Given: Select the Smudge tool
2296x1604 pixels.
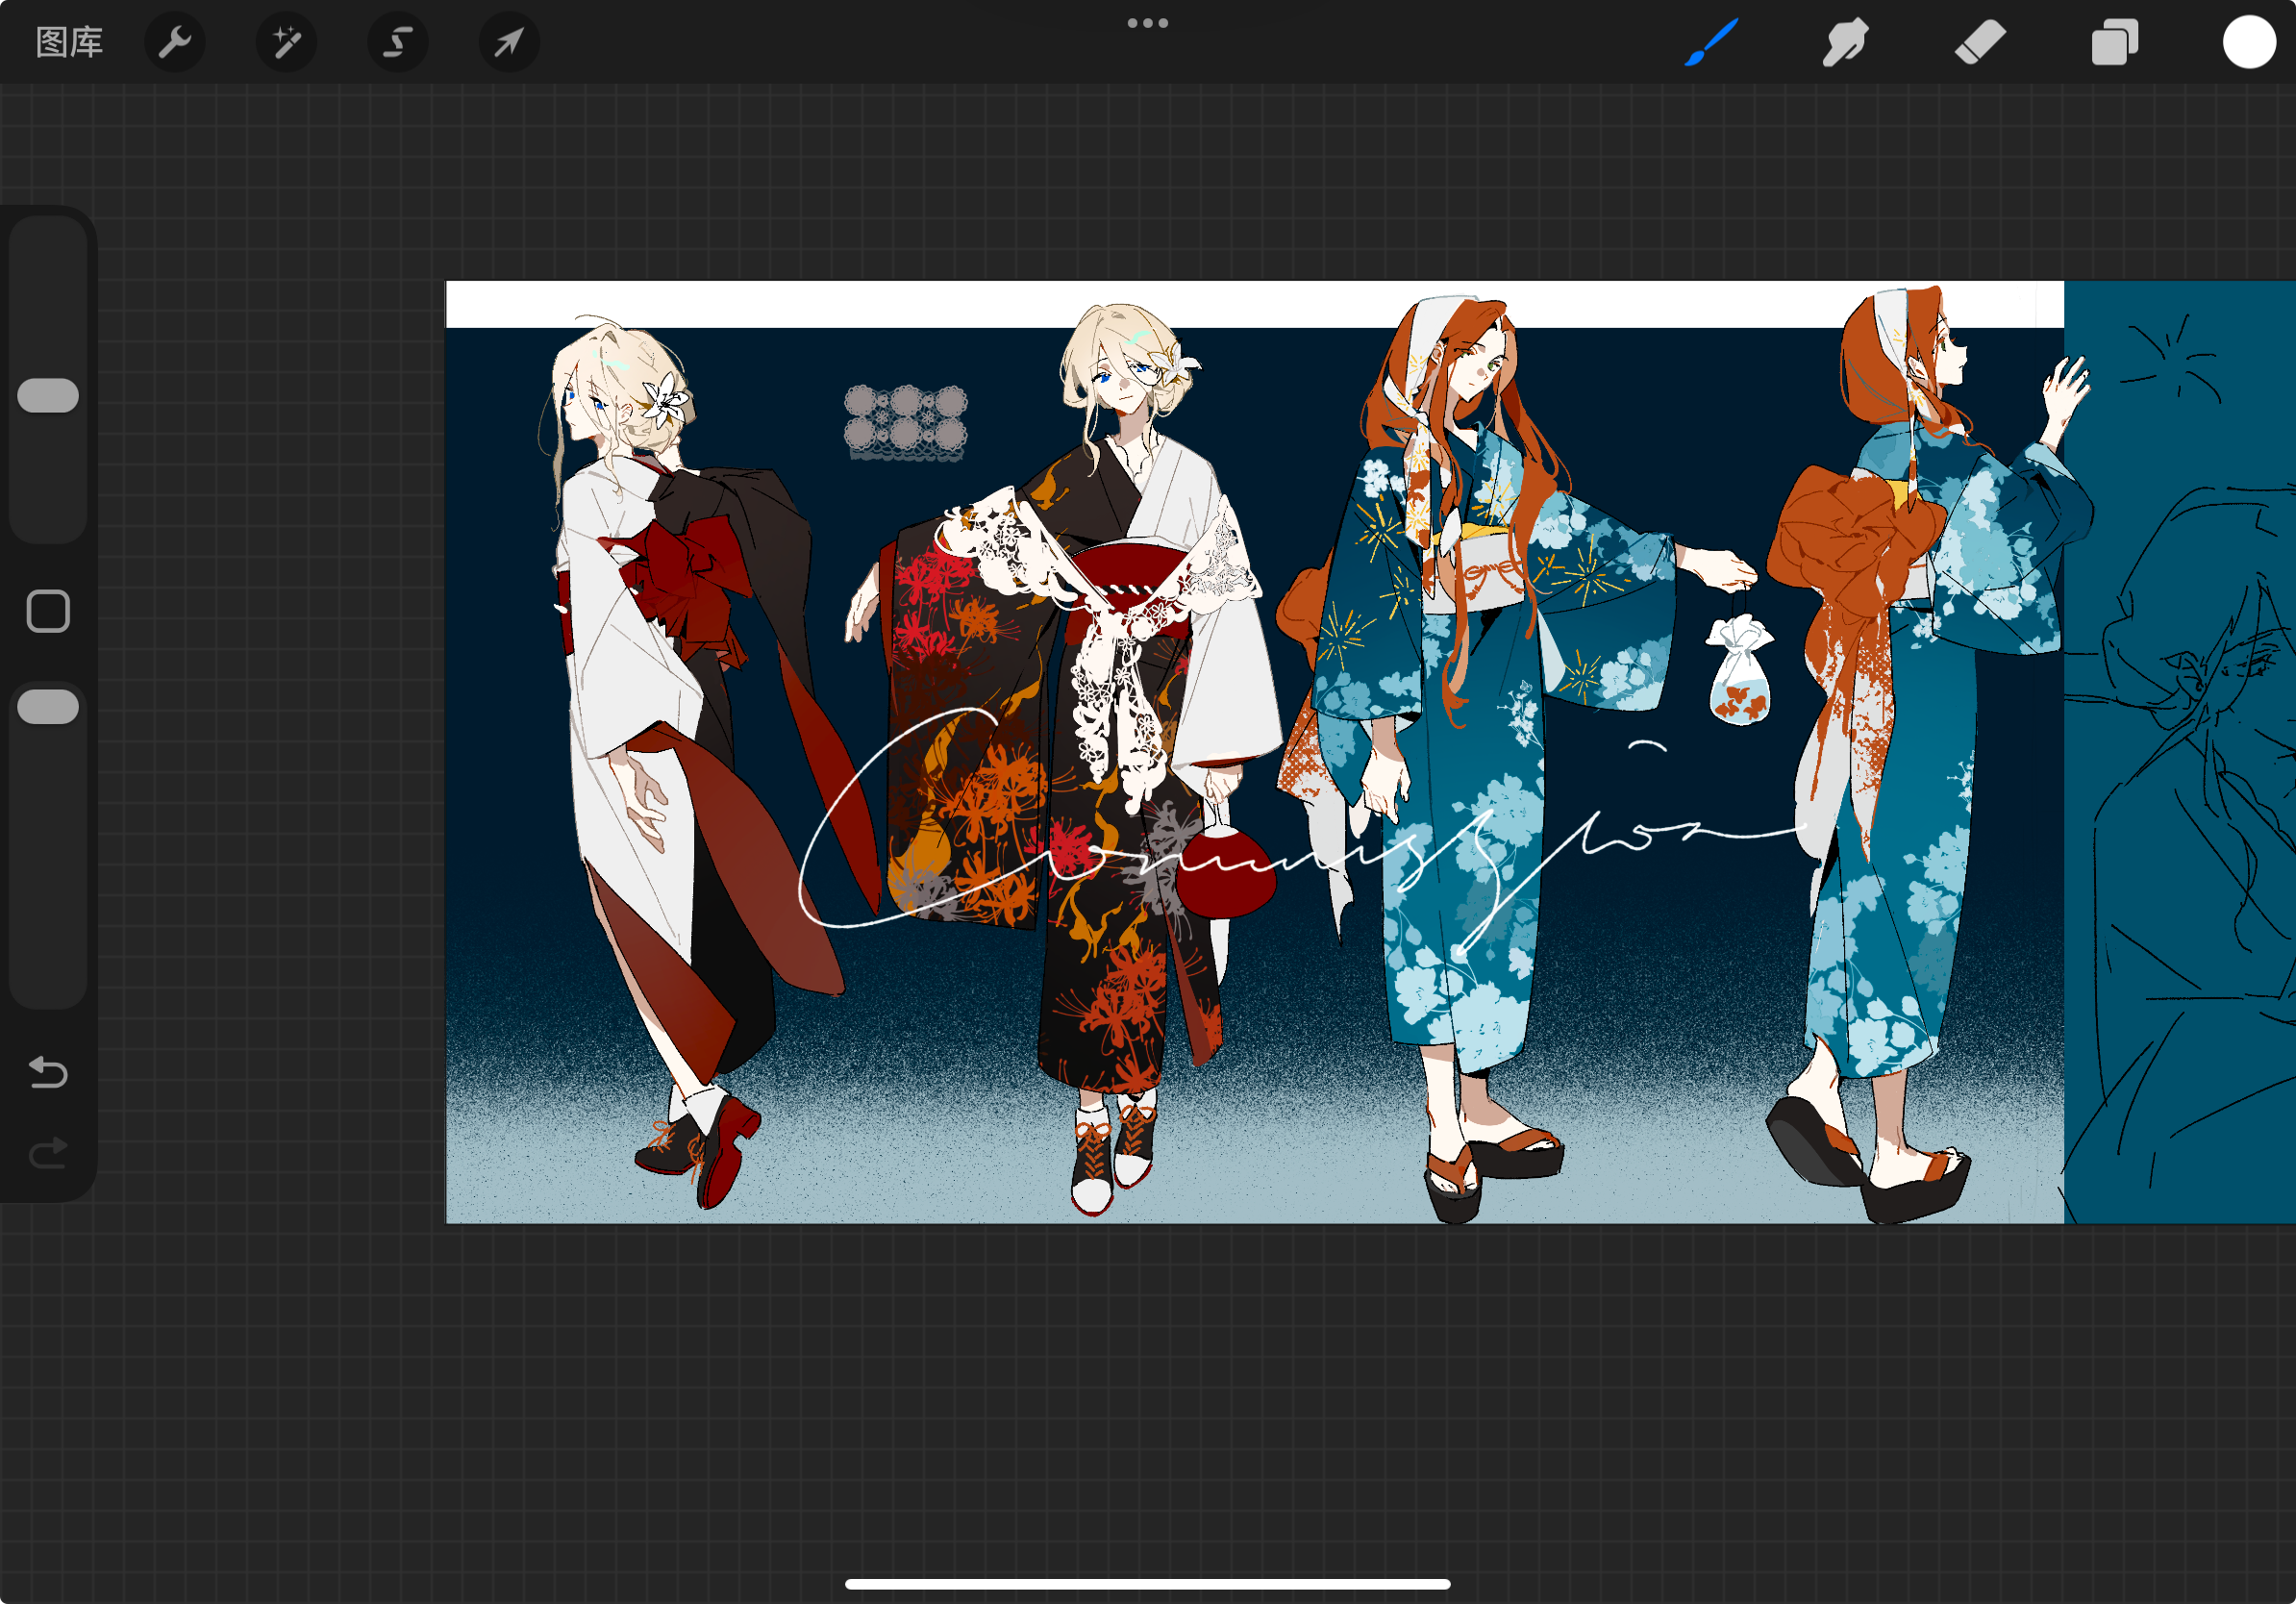Looking at the screenshot, I should pyautogui.click(x=1844, y=42).
